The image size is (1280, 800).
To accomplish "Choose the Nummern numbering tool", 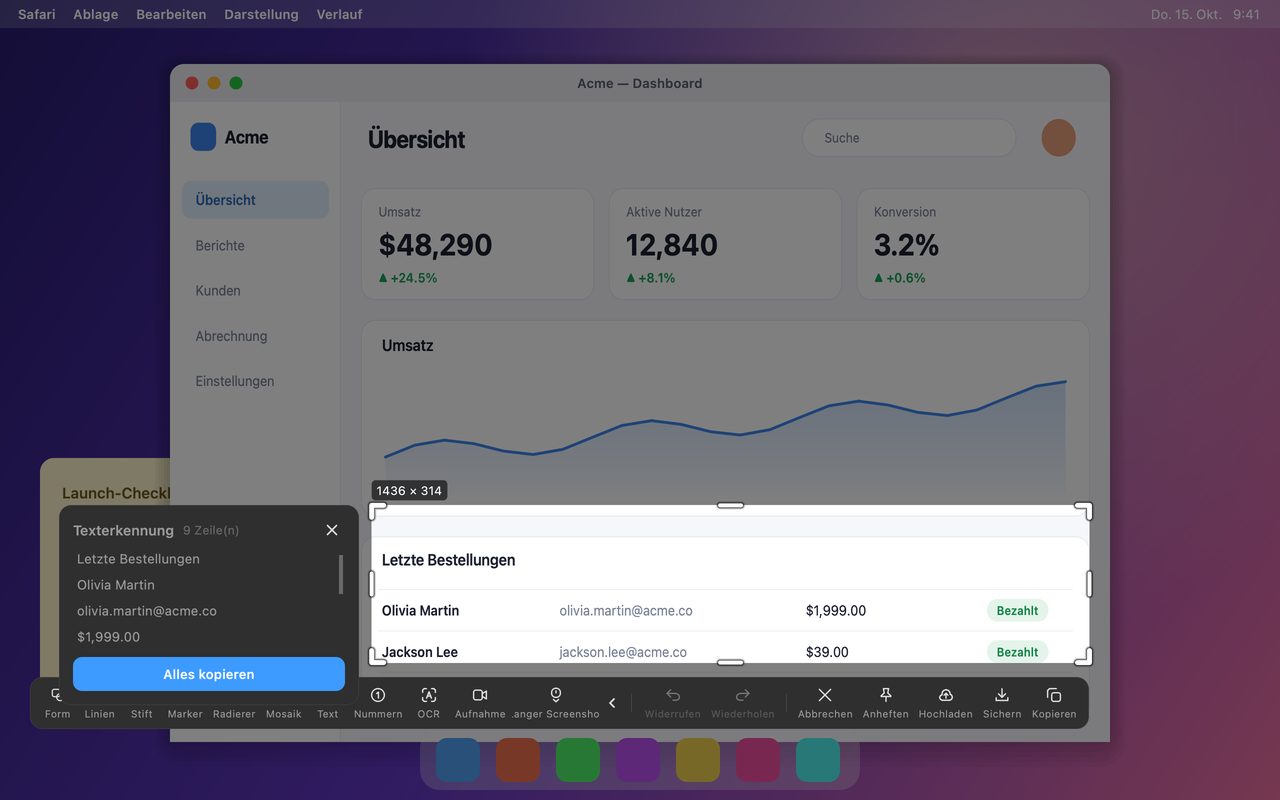I will 378,703.
